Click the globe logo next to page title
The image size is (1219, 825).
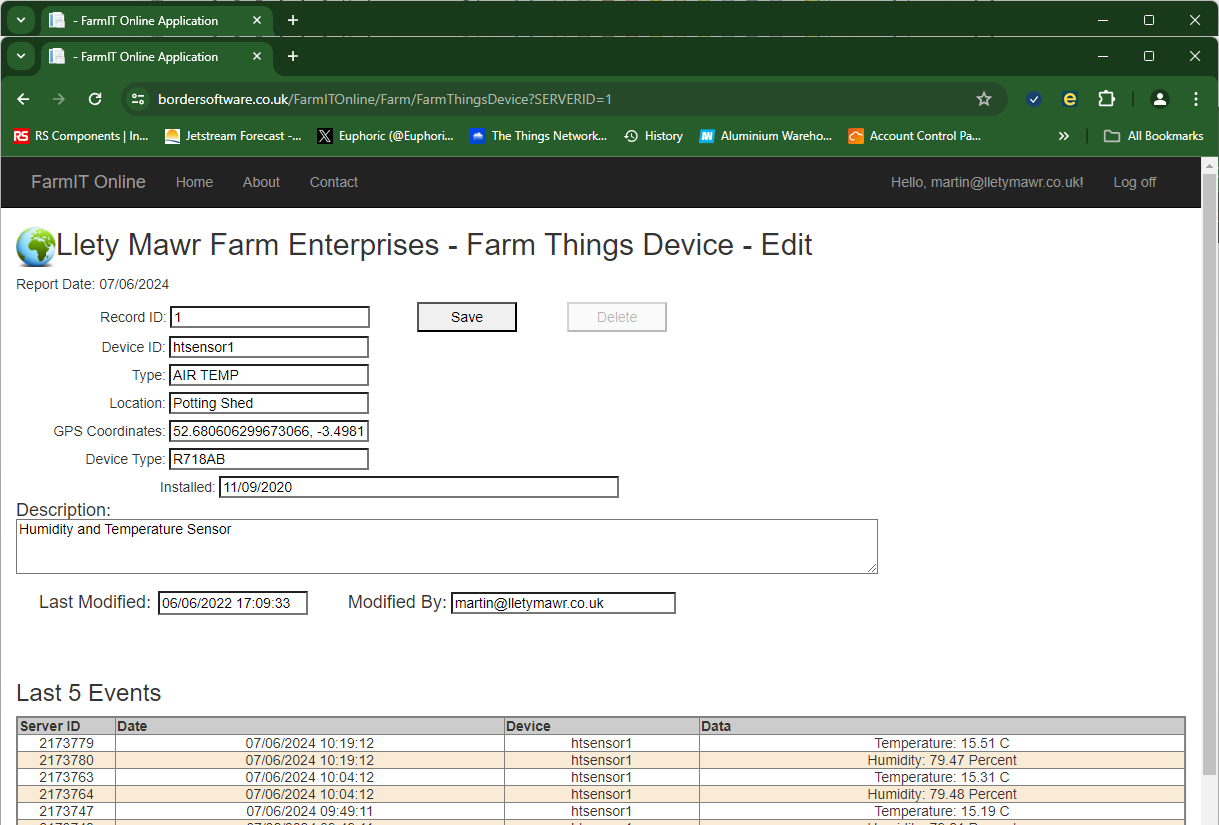(35, 246)
